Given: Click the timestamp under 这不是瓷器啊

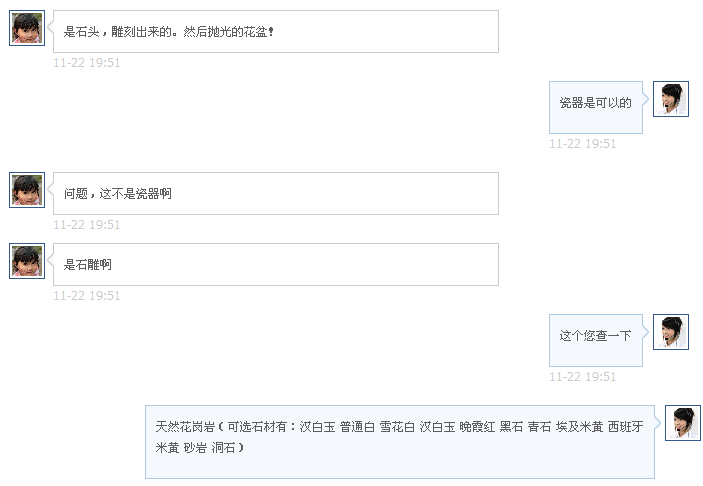Looking at the screenshot, I should [87, 225].
